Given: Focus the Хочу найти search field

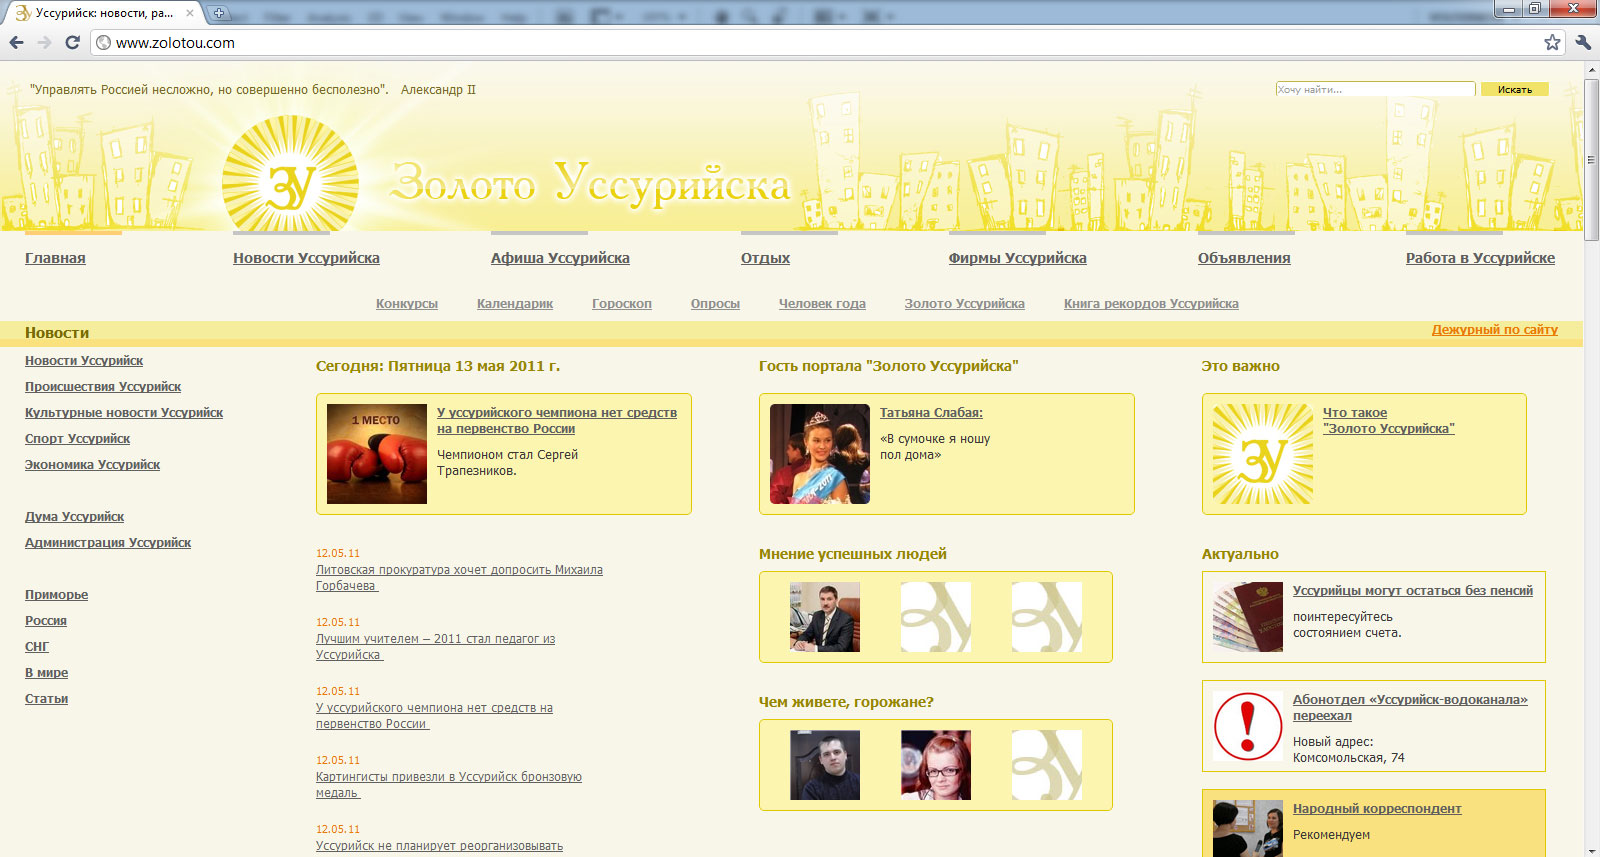Looking at the screenshot, I should pos(1376,89).
